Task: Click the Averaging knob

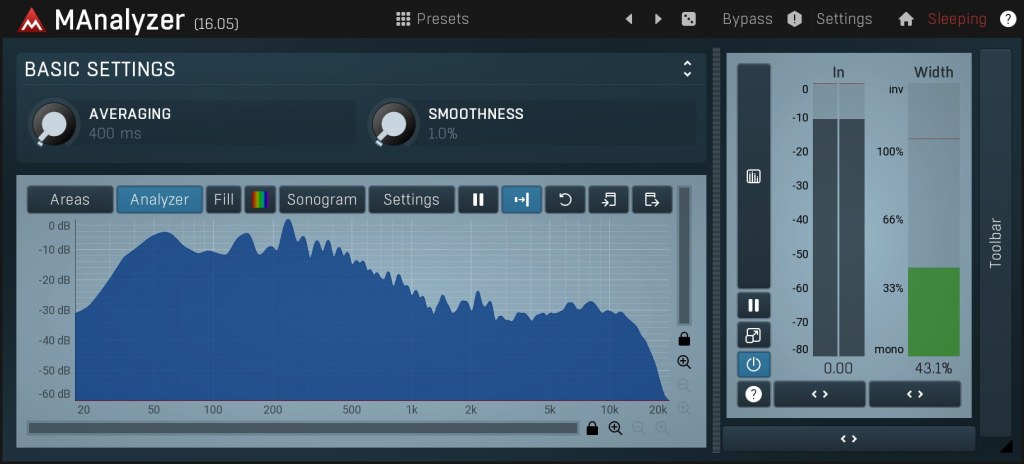Action: [x=54, y=124]
